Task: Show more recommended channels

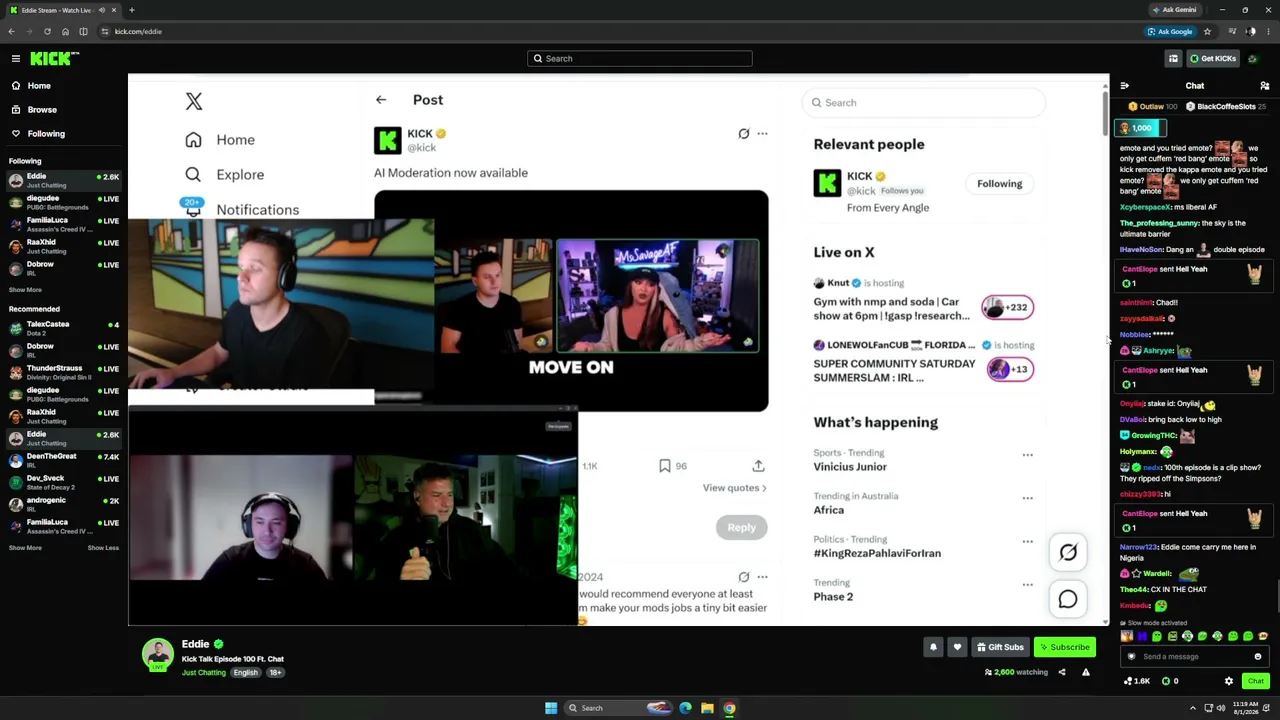Action: pyautogui.click(x=25, y=548)
